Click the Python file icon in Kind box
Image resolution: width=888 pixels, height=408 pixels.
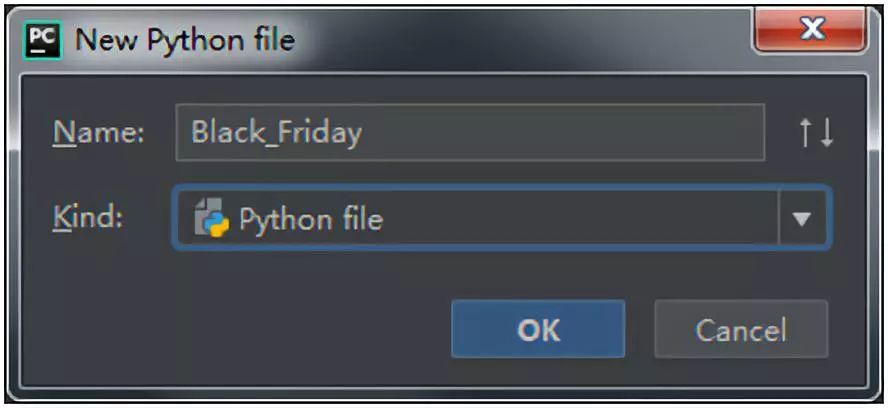pos(211,218)
